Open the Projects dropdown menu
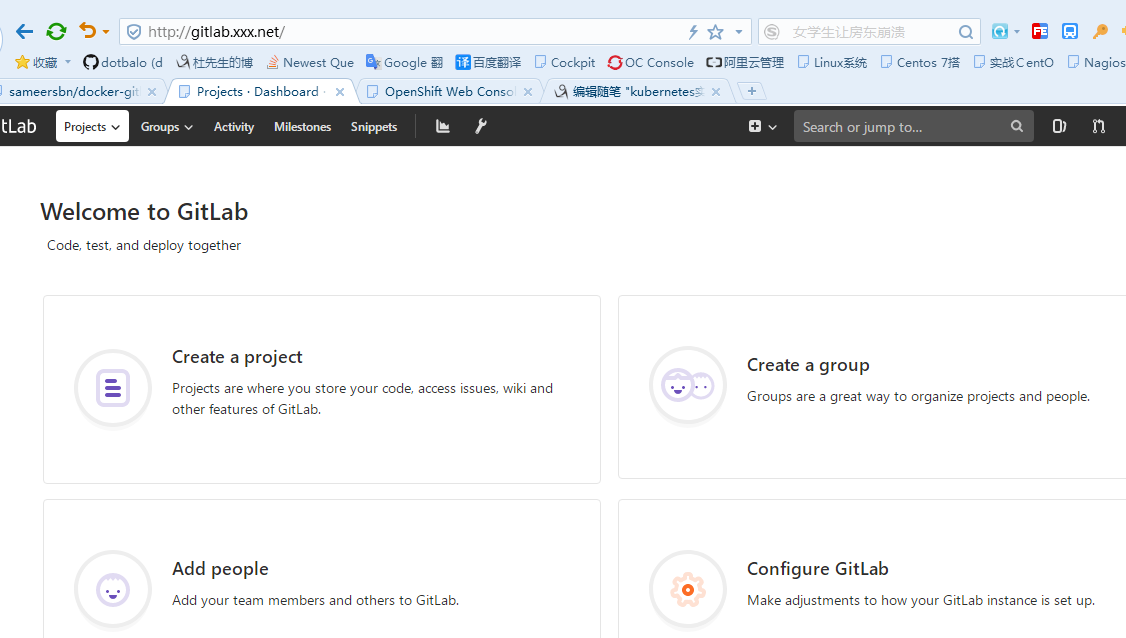 pyautogui.click(x=92, y=126)
